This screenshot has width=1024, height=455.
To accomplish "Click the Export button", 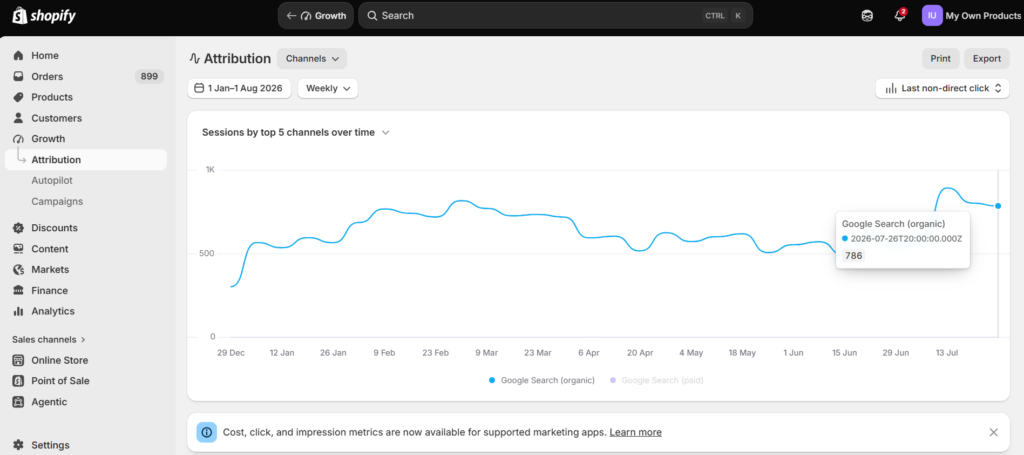I will tap(987, 59).
